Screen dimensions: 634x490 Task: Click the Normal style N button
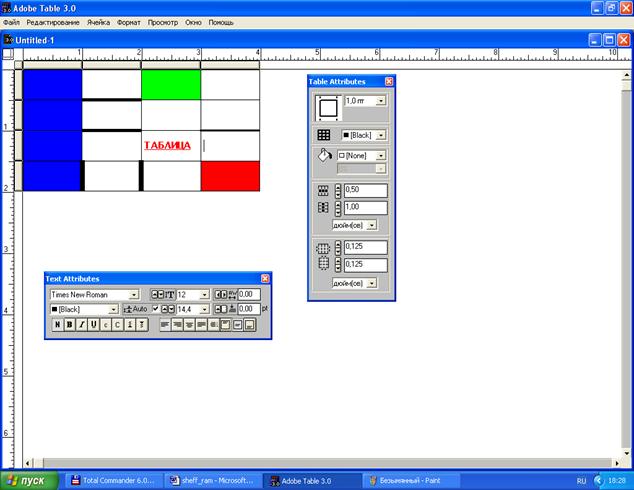tap(57, 325)
